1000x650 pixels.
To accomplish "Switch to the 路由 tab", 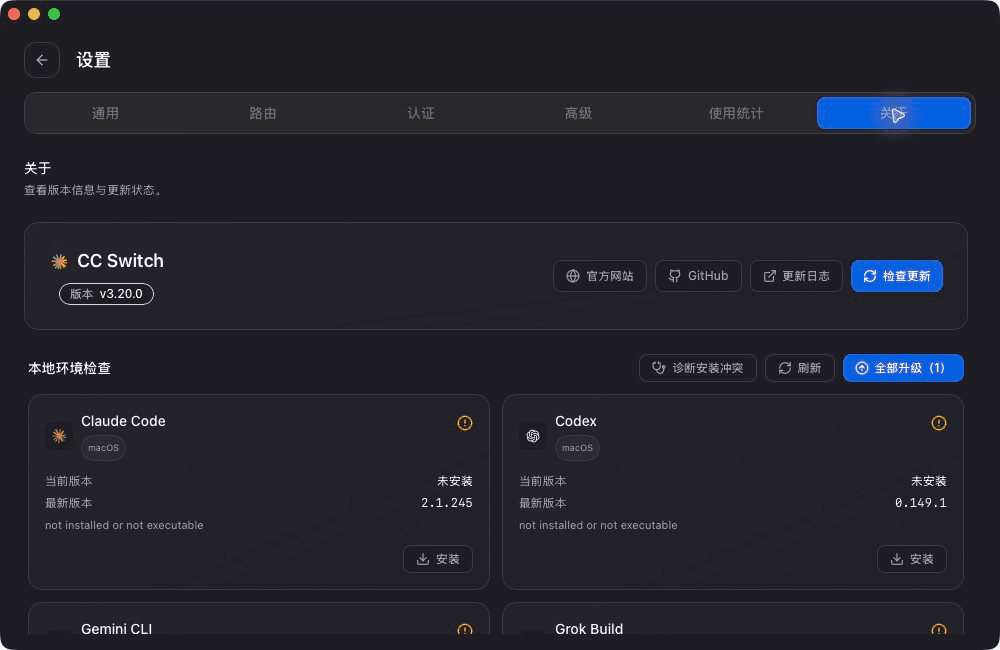I will tap(263, 114).
